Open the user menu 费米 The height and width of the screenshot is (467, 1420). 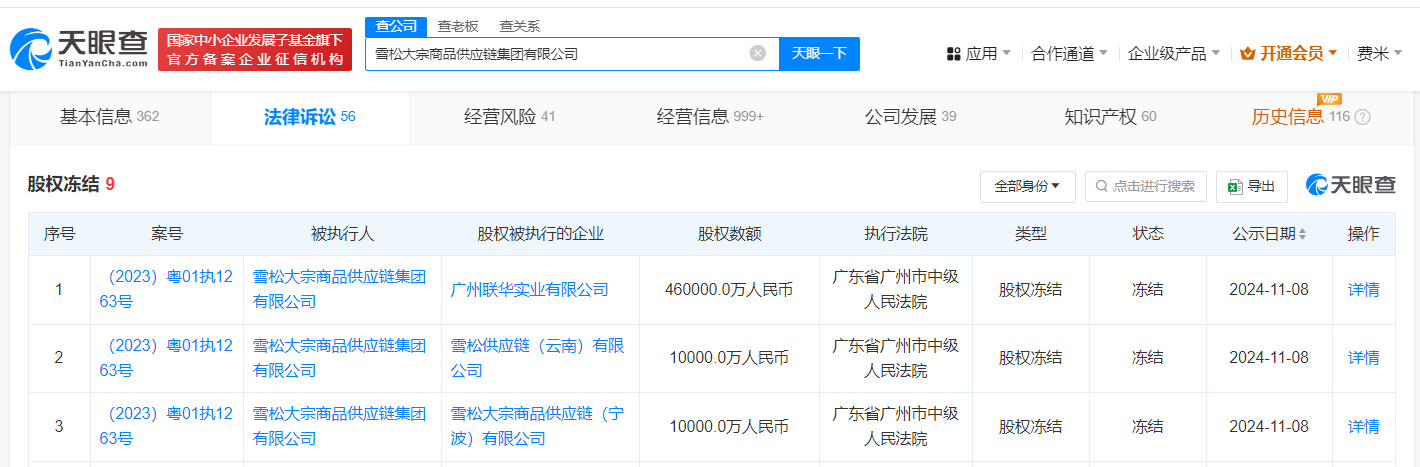tap(1380, 54)
